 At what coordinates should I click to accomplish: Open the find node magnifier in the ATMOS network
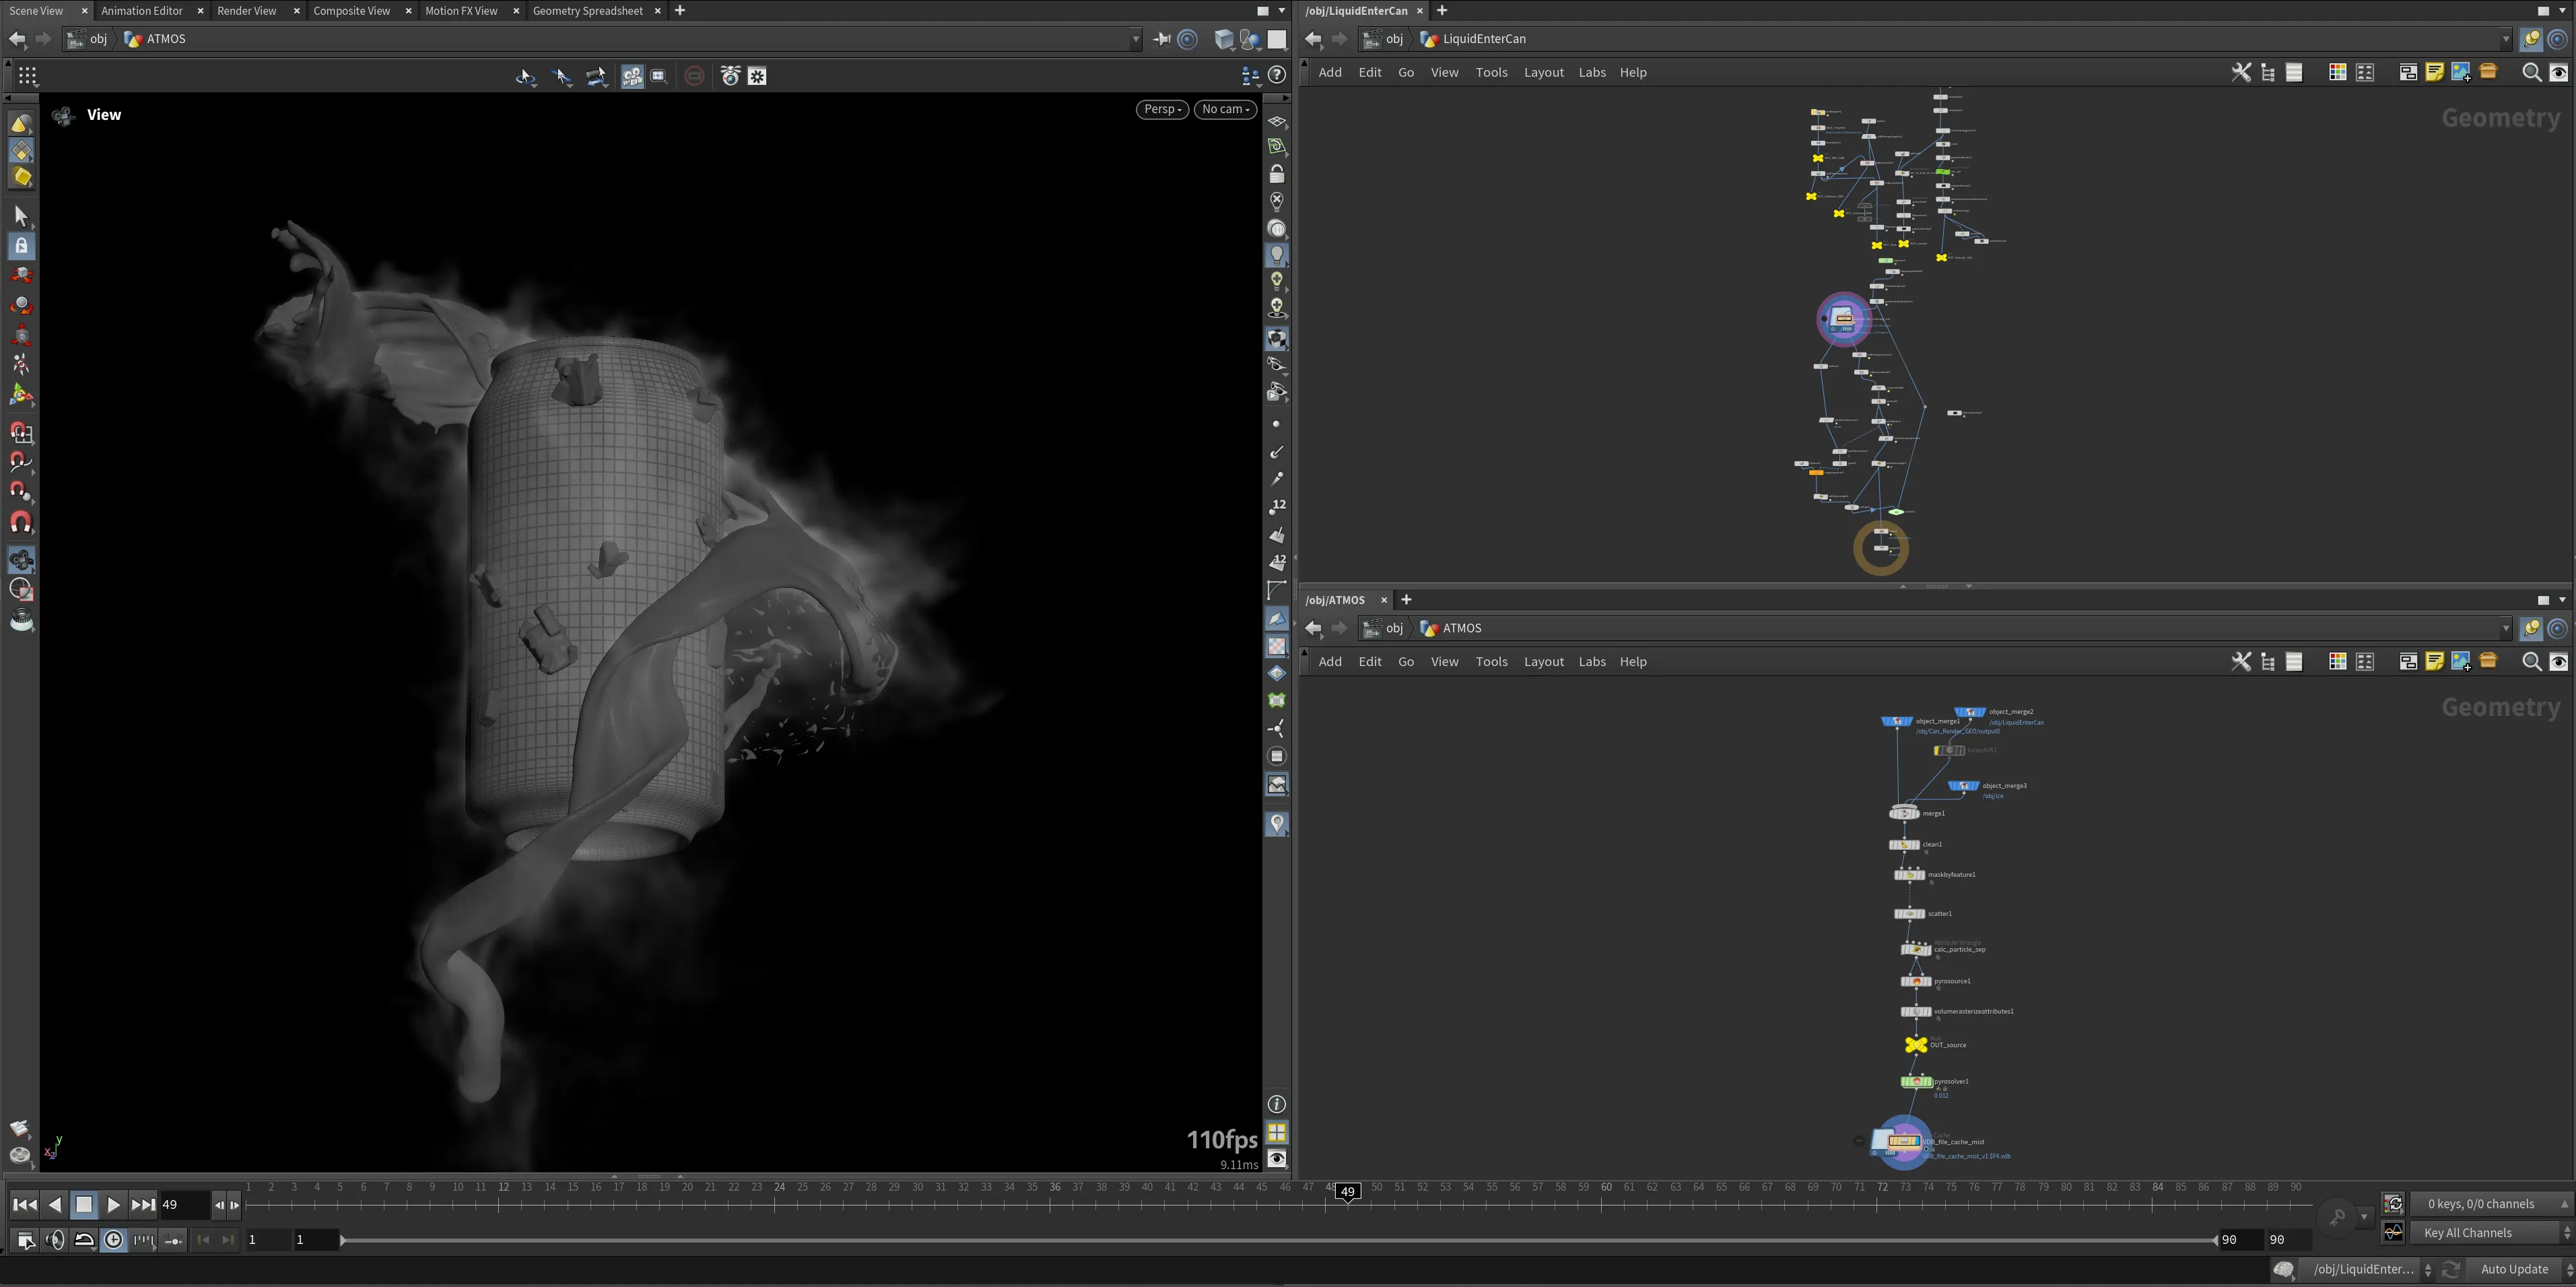[2531, 661]
